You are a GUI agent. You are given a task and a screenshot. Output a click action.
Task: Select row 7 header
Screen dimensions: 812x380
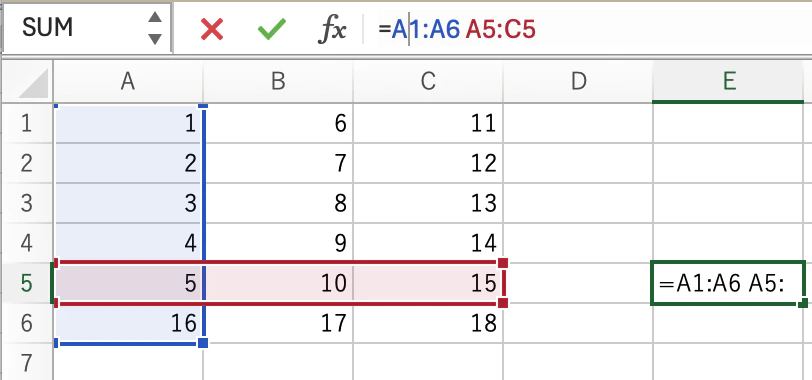pos(26,362)
